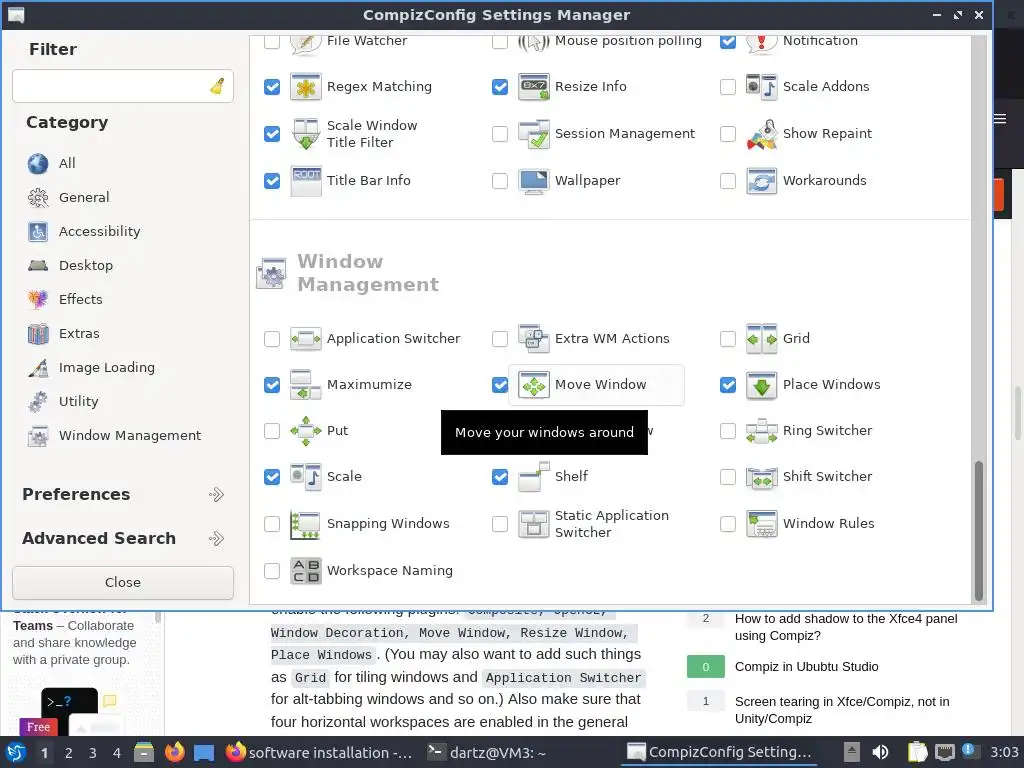Open the Session Management plugin icon

534,134
